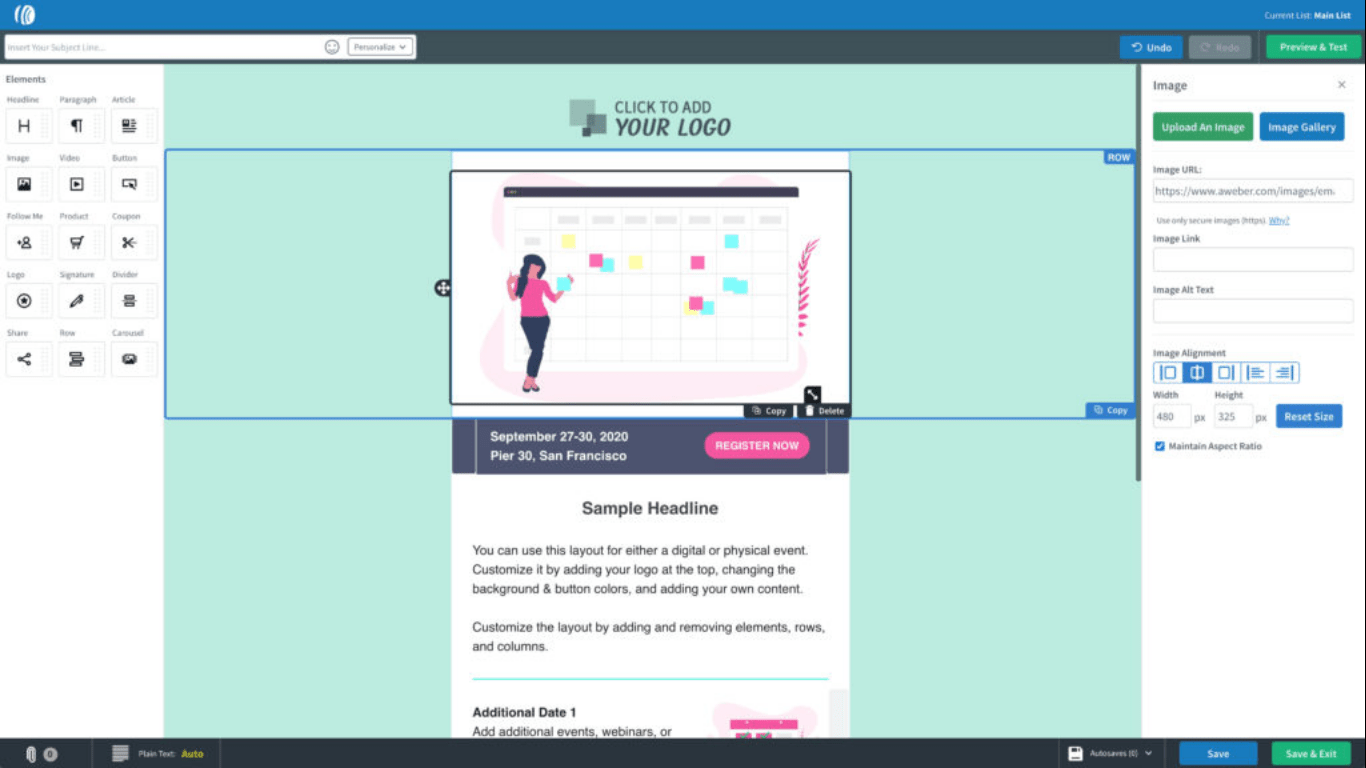Set image alignment to right
Screen dimensions: 1366x768
[1226, 373]
